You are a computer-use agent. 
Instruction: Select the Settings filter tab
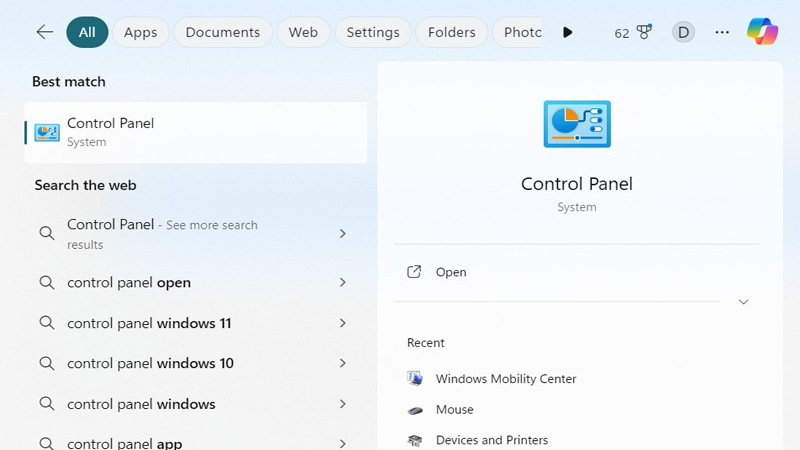point(372,32)
